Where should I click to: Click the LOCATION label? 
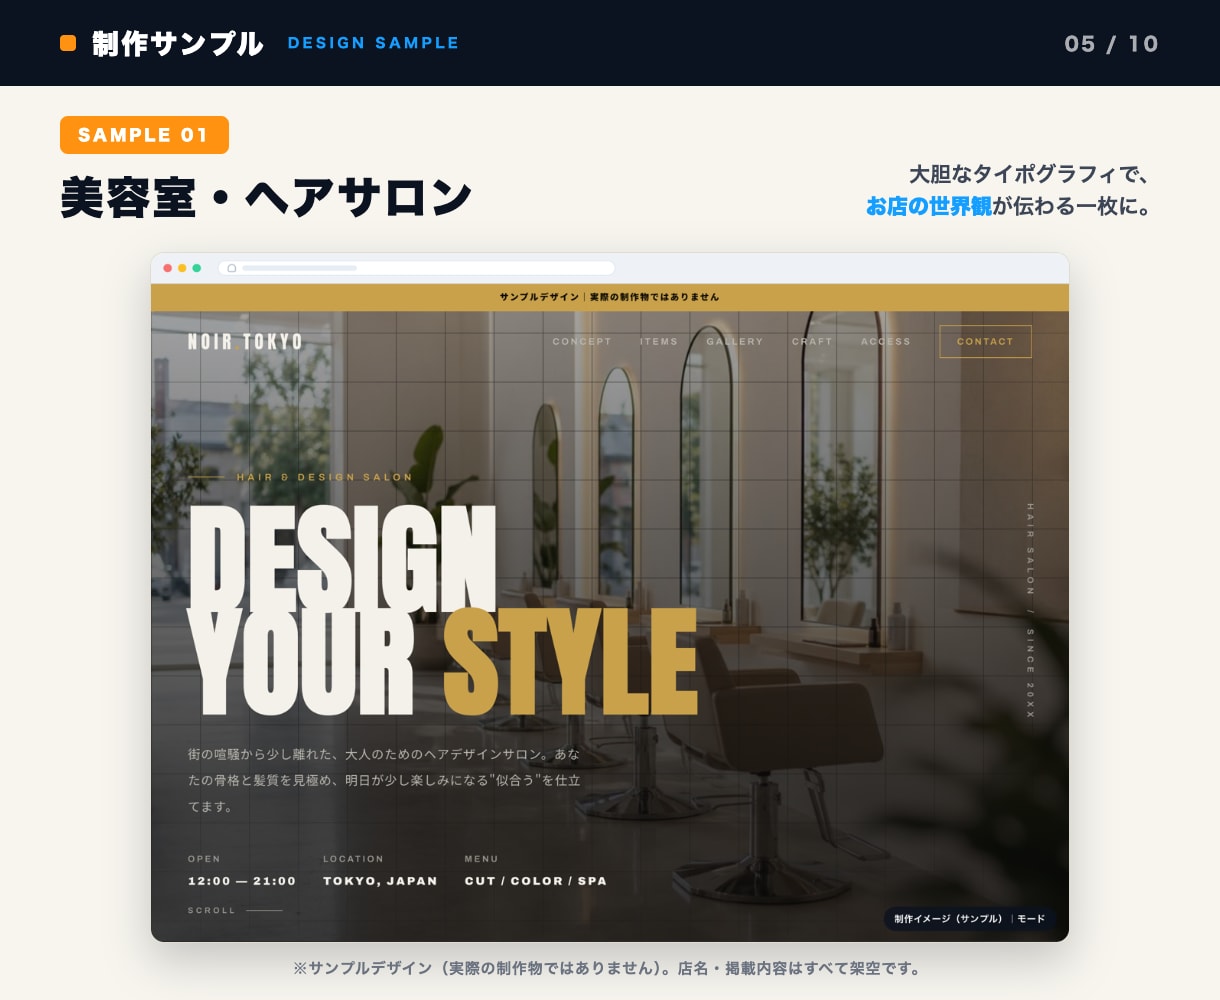click(x=353, y=859)
